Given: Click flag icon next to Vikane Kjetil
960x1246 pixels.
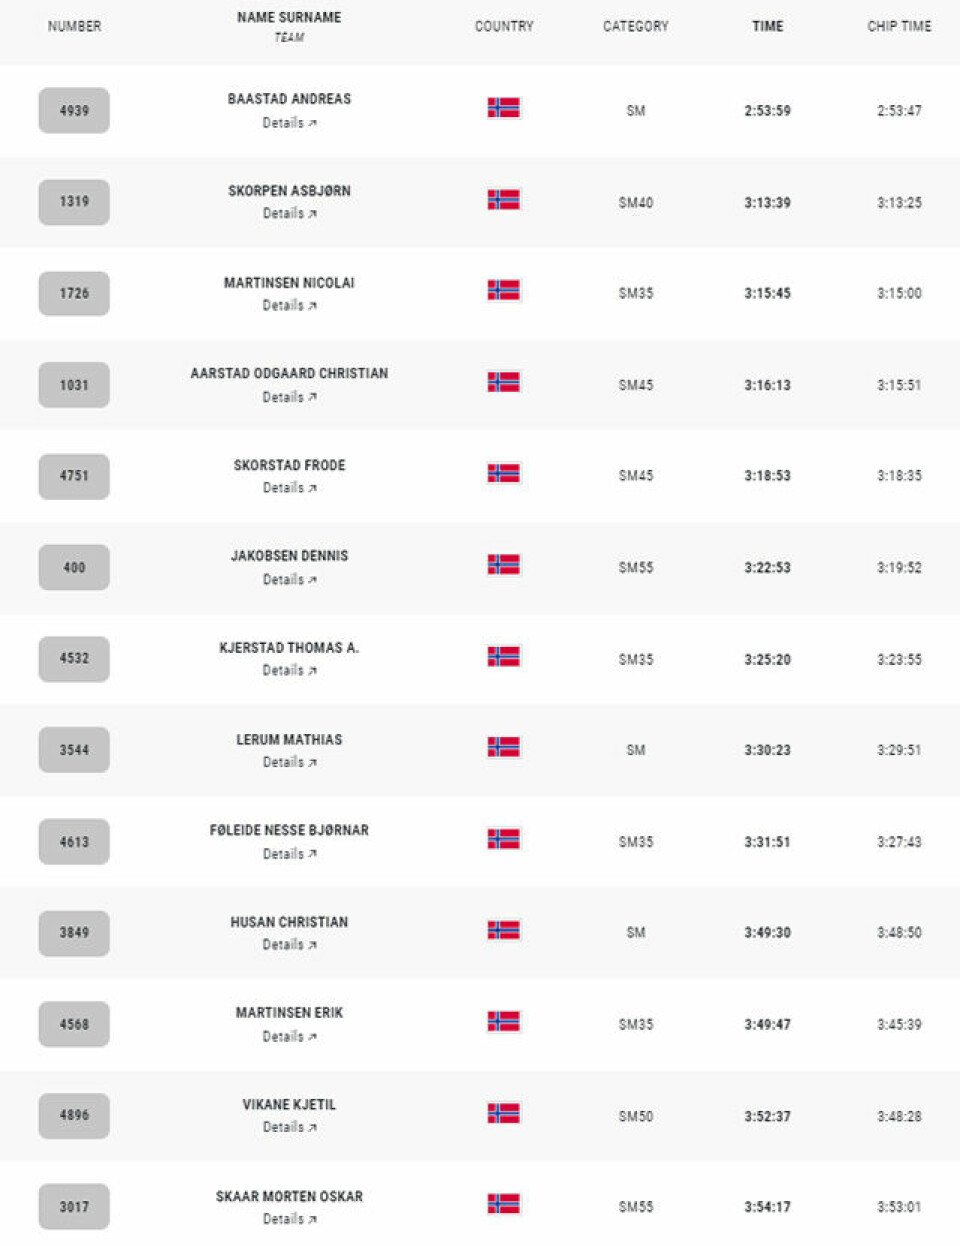Looking at the screenshot, I should [503, 1113].
